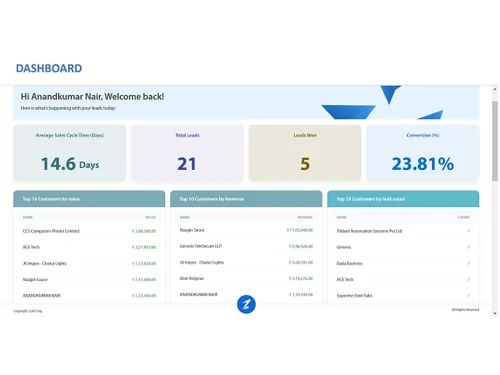The height and width of the screenshot is (375, 500).
Task: Select Vinit Polymer row
Action: click(246, 278)
